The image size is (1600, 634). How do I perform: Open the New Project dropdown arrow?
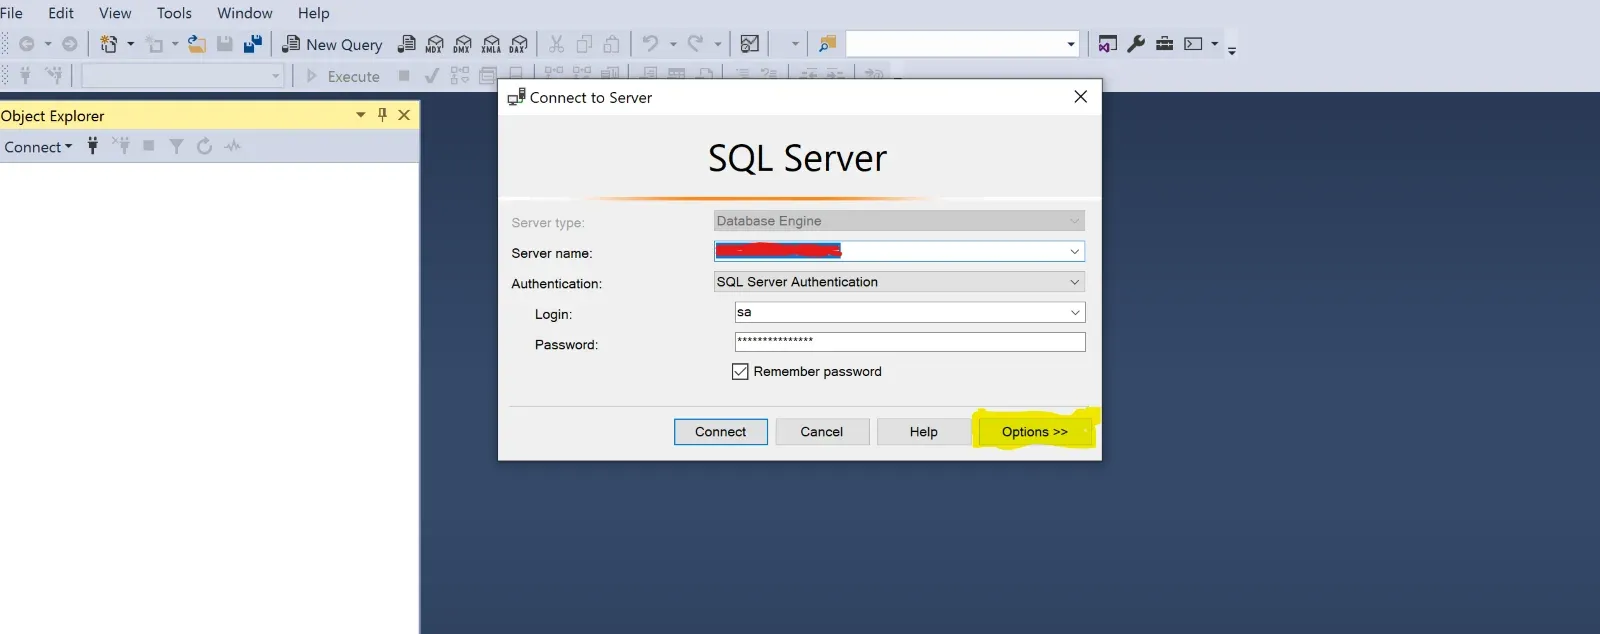click(x=130, y=44)
